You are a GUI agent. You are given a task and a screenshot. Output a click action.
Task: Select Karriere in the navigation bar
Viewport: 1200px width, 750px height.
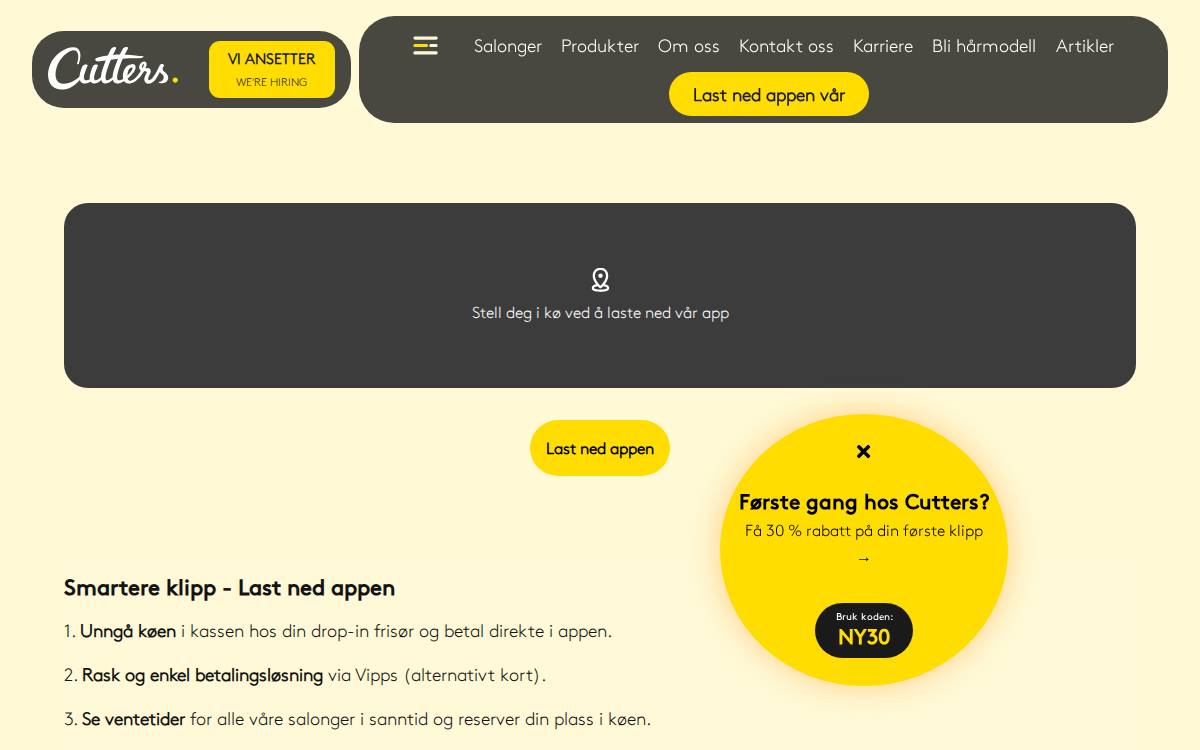[x=883, y=46]
